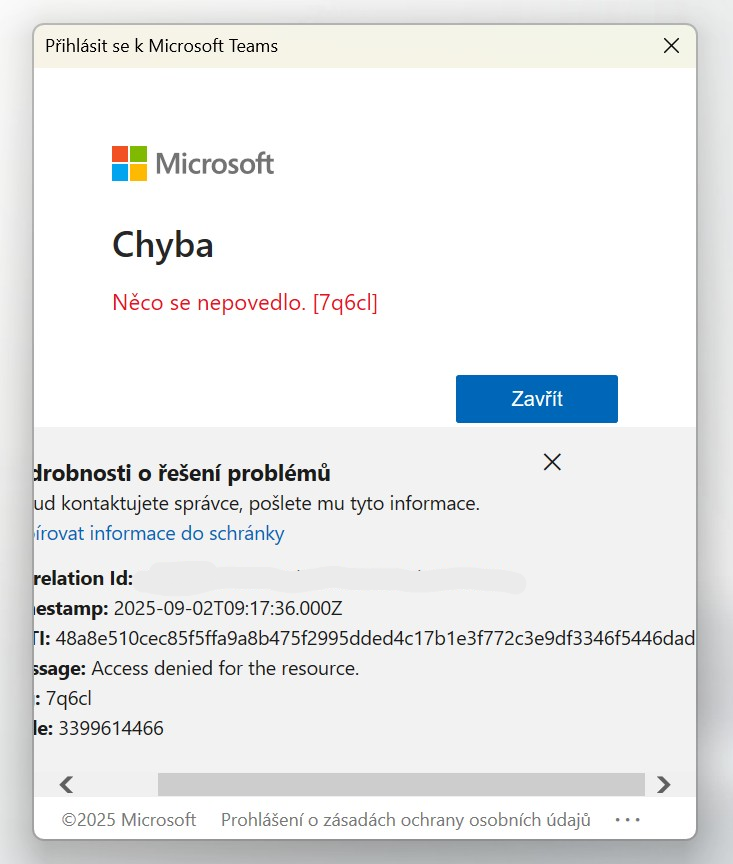Dismiss the troubleshooting details panel

[552, 462]
